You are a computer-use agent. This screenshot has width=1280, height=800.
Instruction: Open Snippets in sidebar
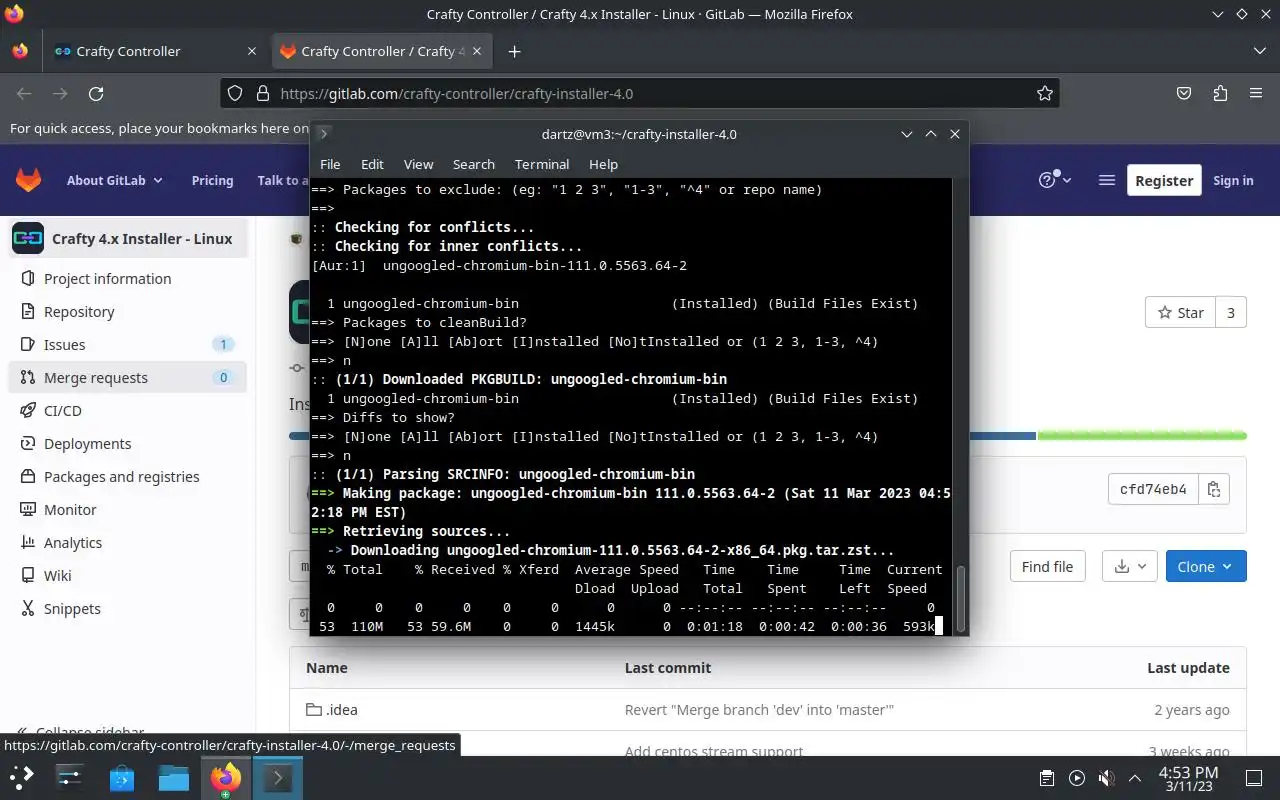coord(127,608)
